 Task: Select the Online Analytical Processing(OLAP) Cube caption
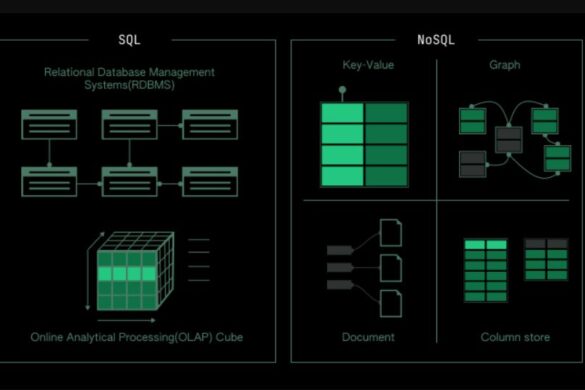pyautogui.click(x=137, y=337)
